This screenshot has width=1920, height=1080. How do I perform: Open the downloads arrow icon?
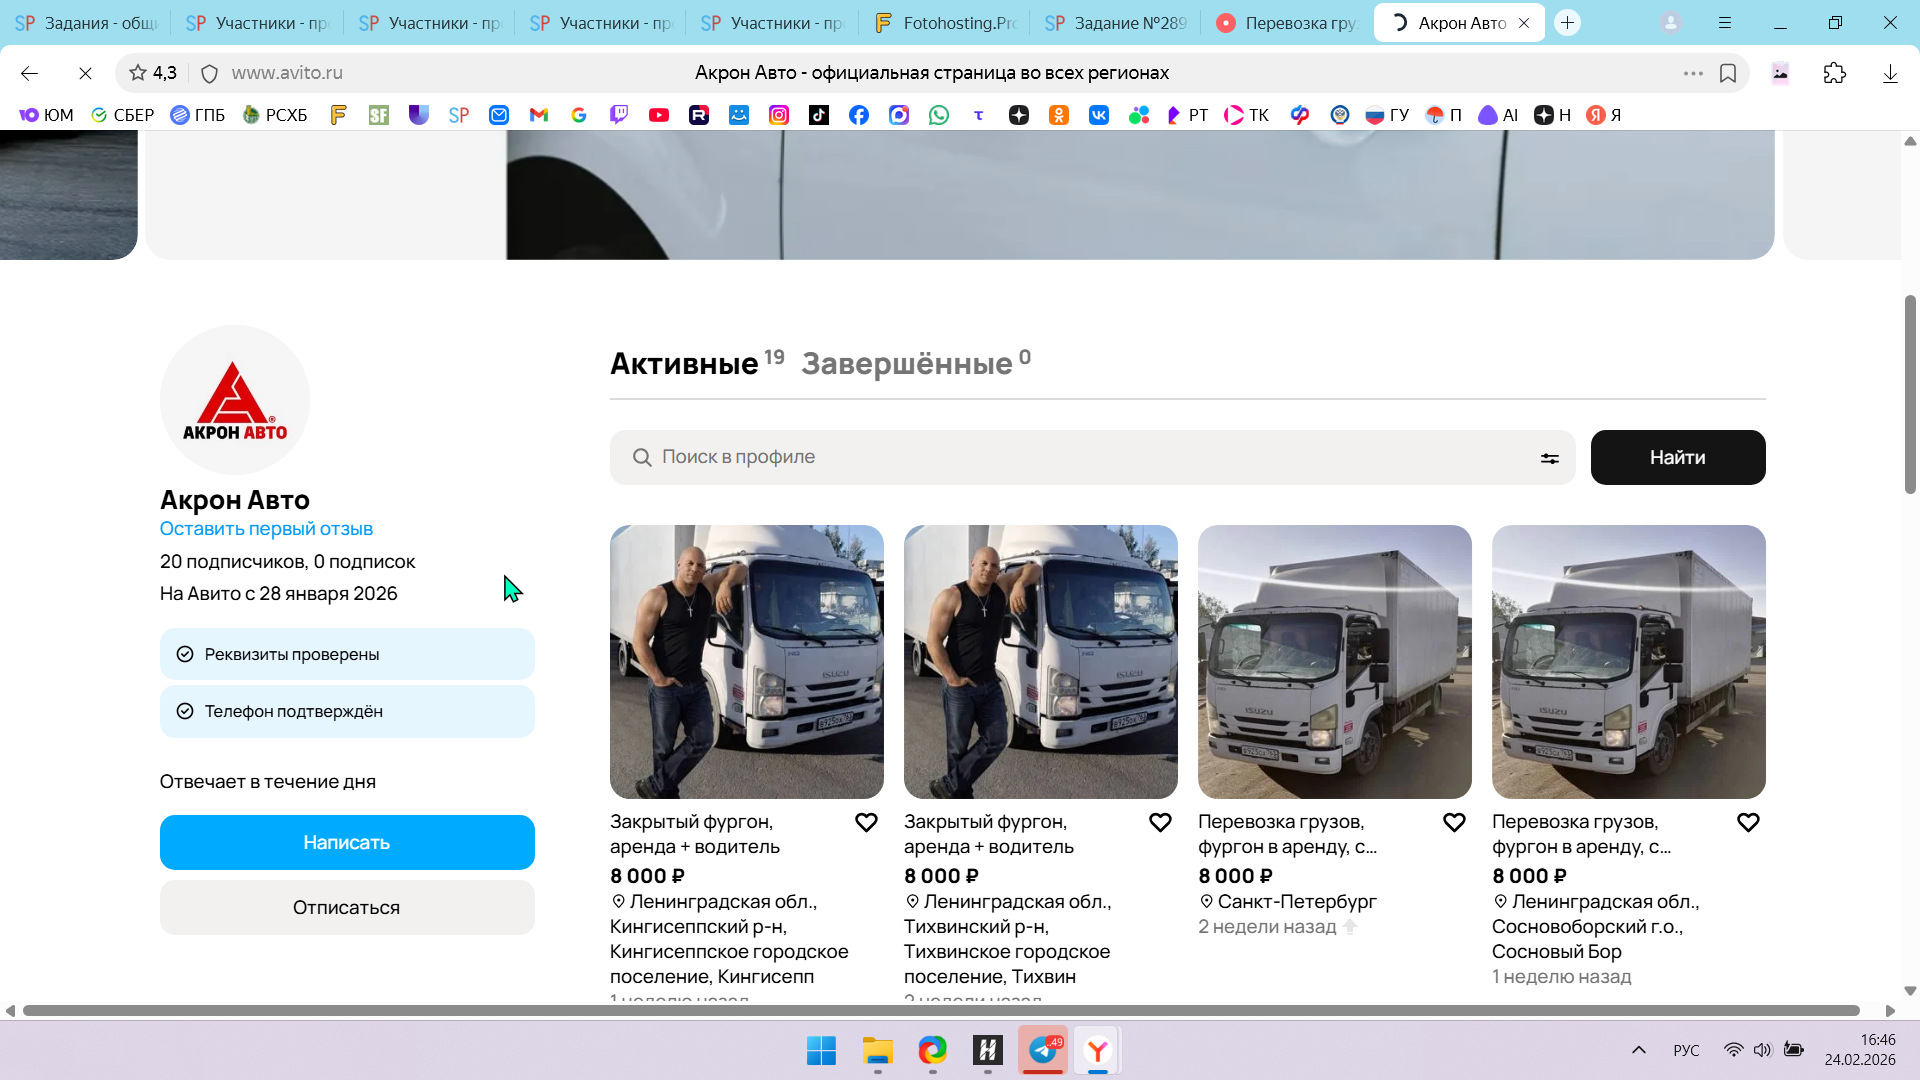[x=1890, y=73]
